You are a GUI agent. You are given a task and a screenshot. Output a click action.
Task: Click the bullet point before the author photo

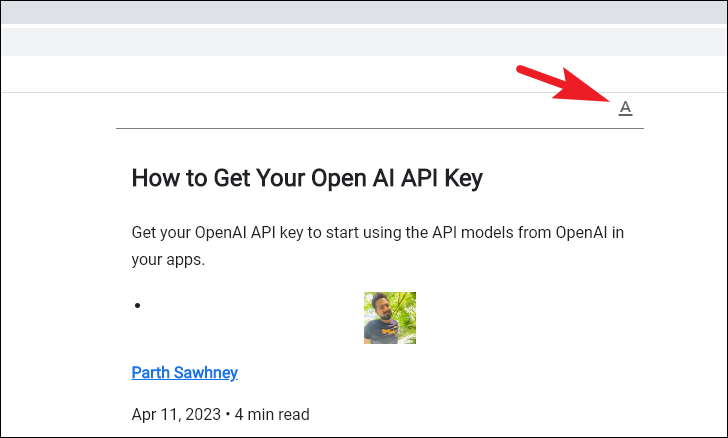[137, 305]
